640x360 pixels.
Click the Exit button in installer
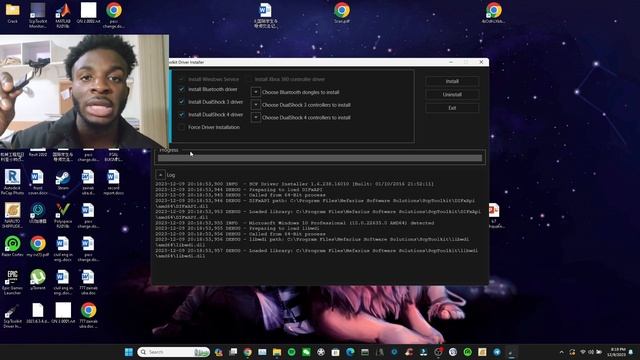pos(452,108)
